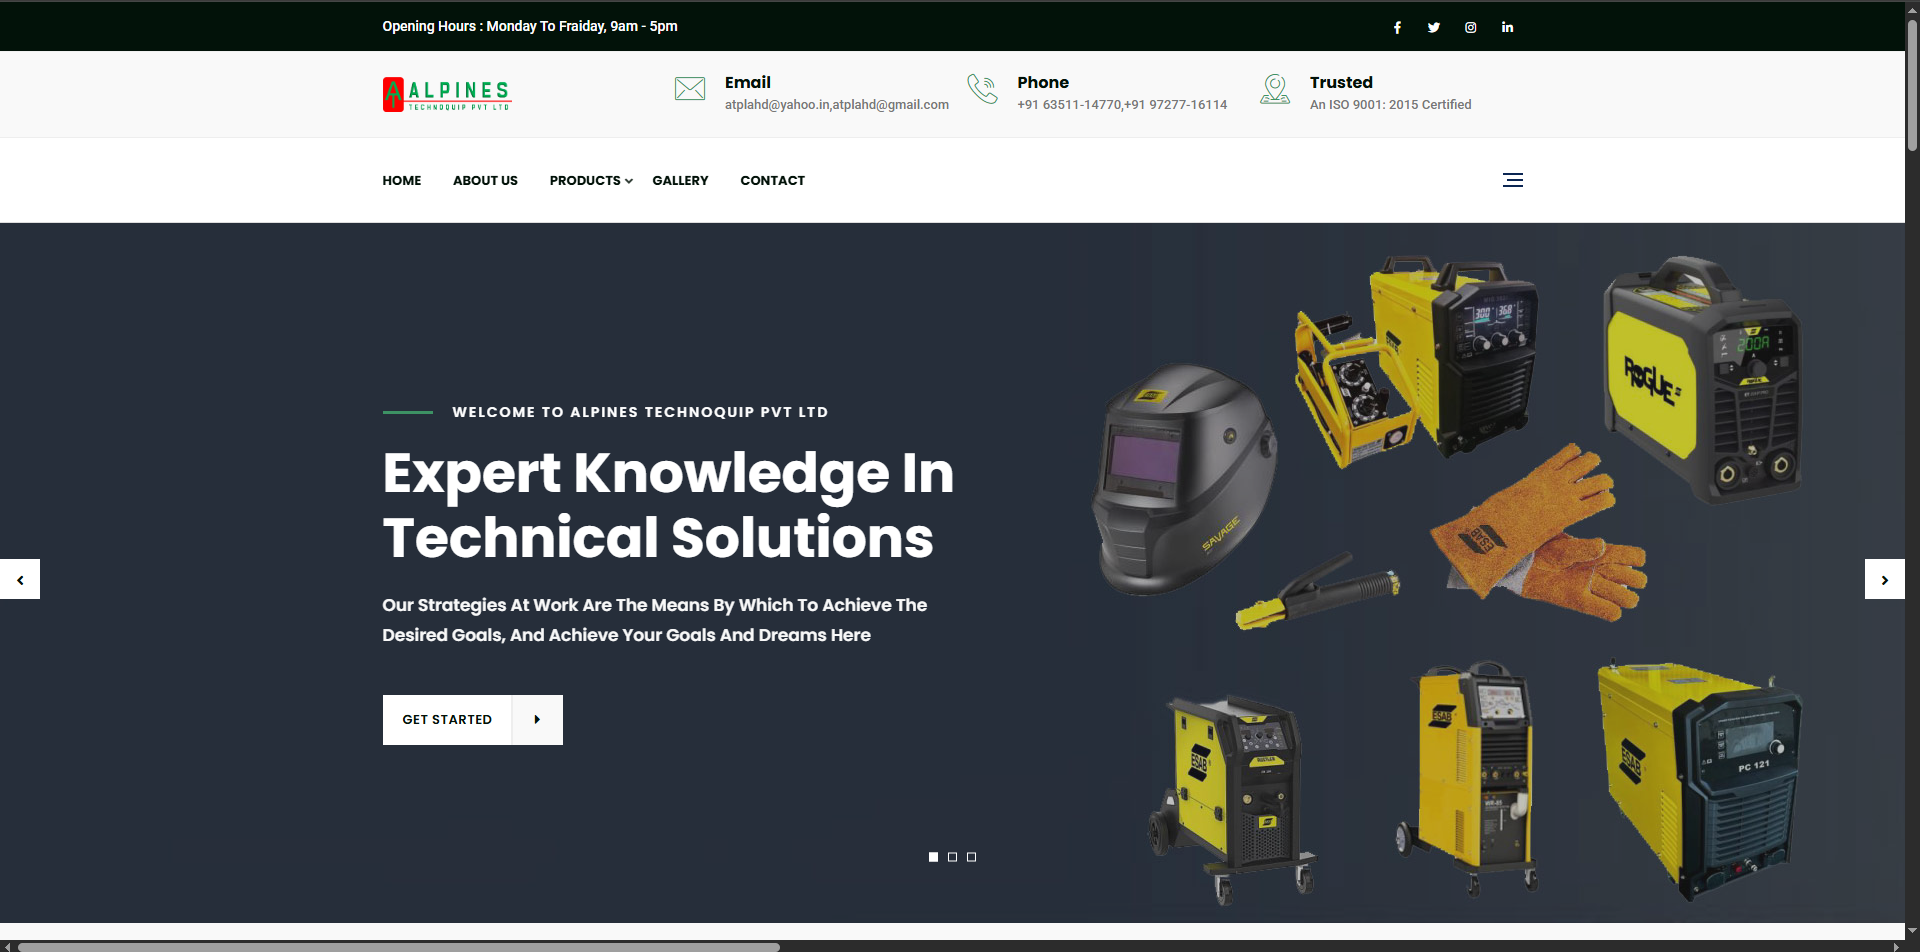Click the Welcome to Alpines Technoquip tagline

click(640, 412)
